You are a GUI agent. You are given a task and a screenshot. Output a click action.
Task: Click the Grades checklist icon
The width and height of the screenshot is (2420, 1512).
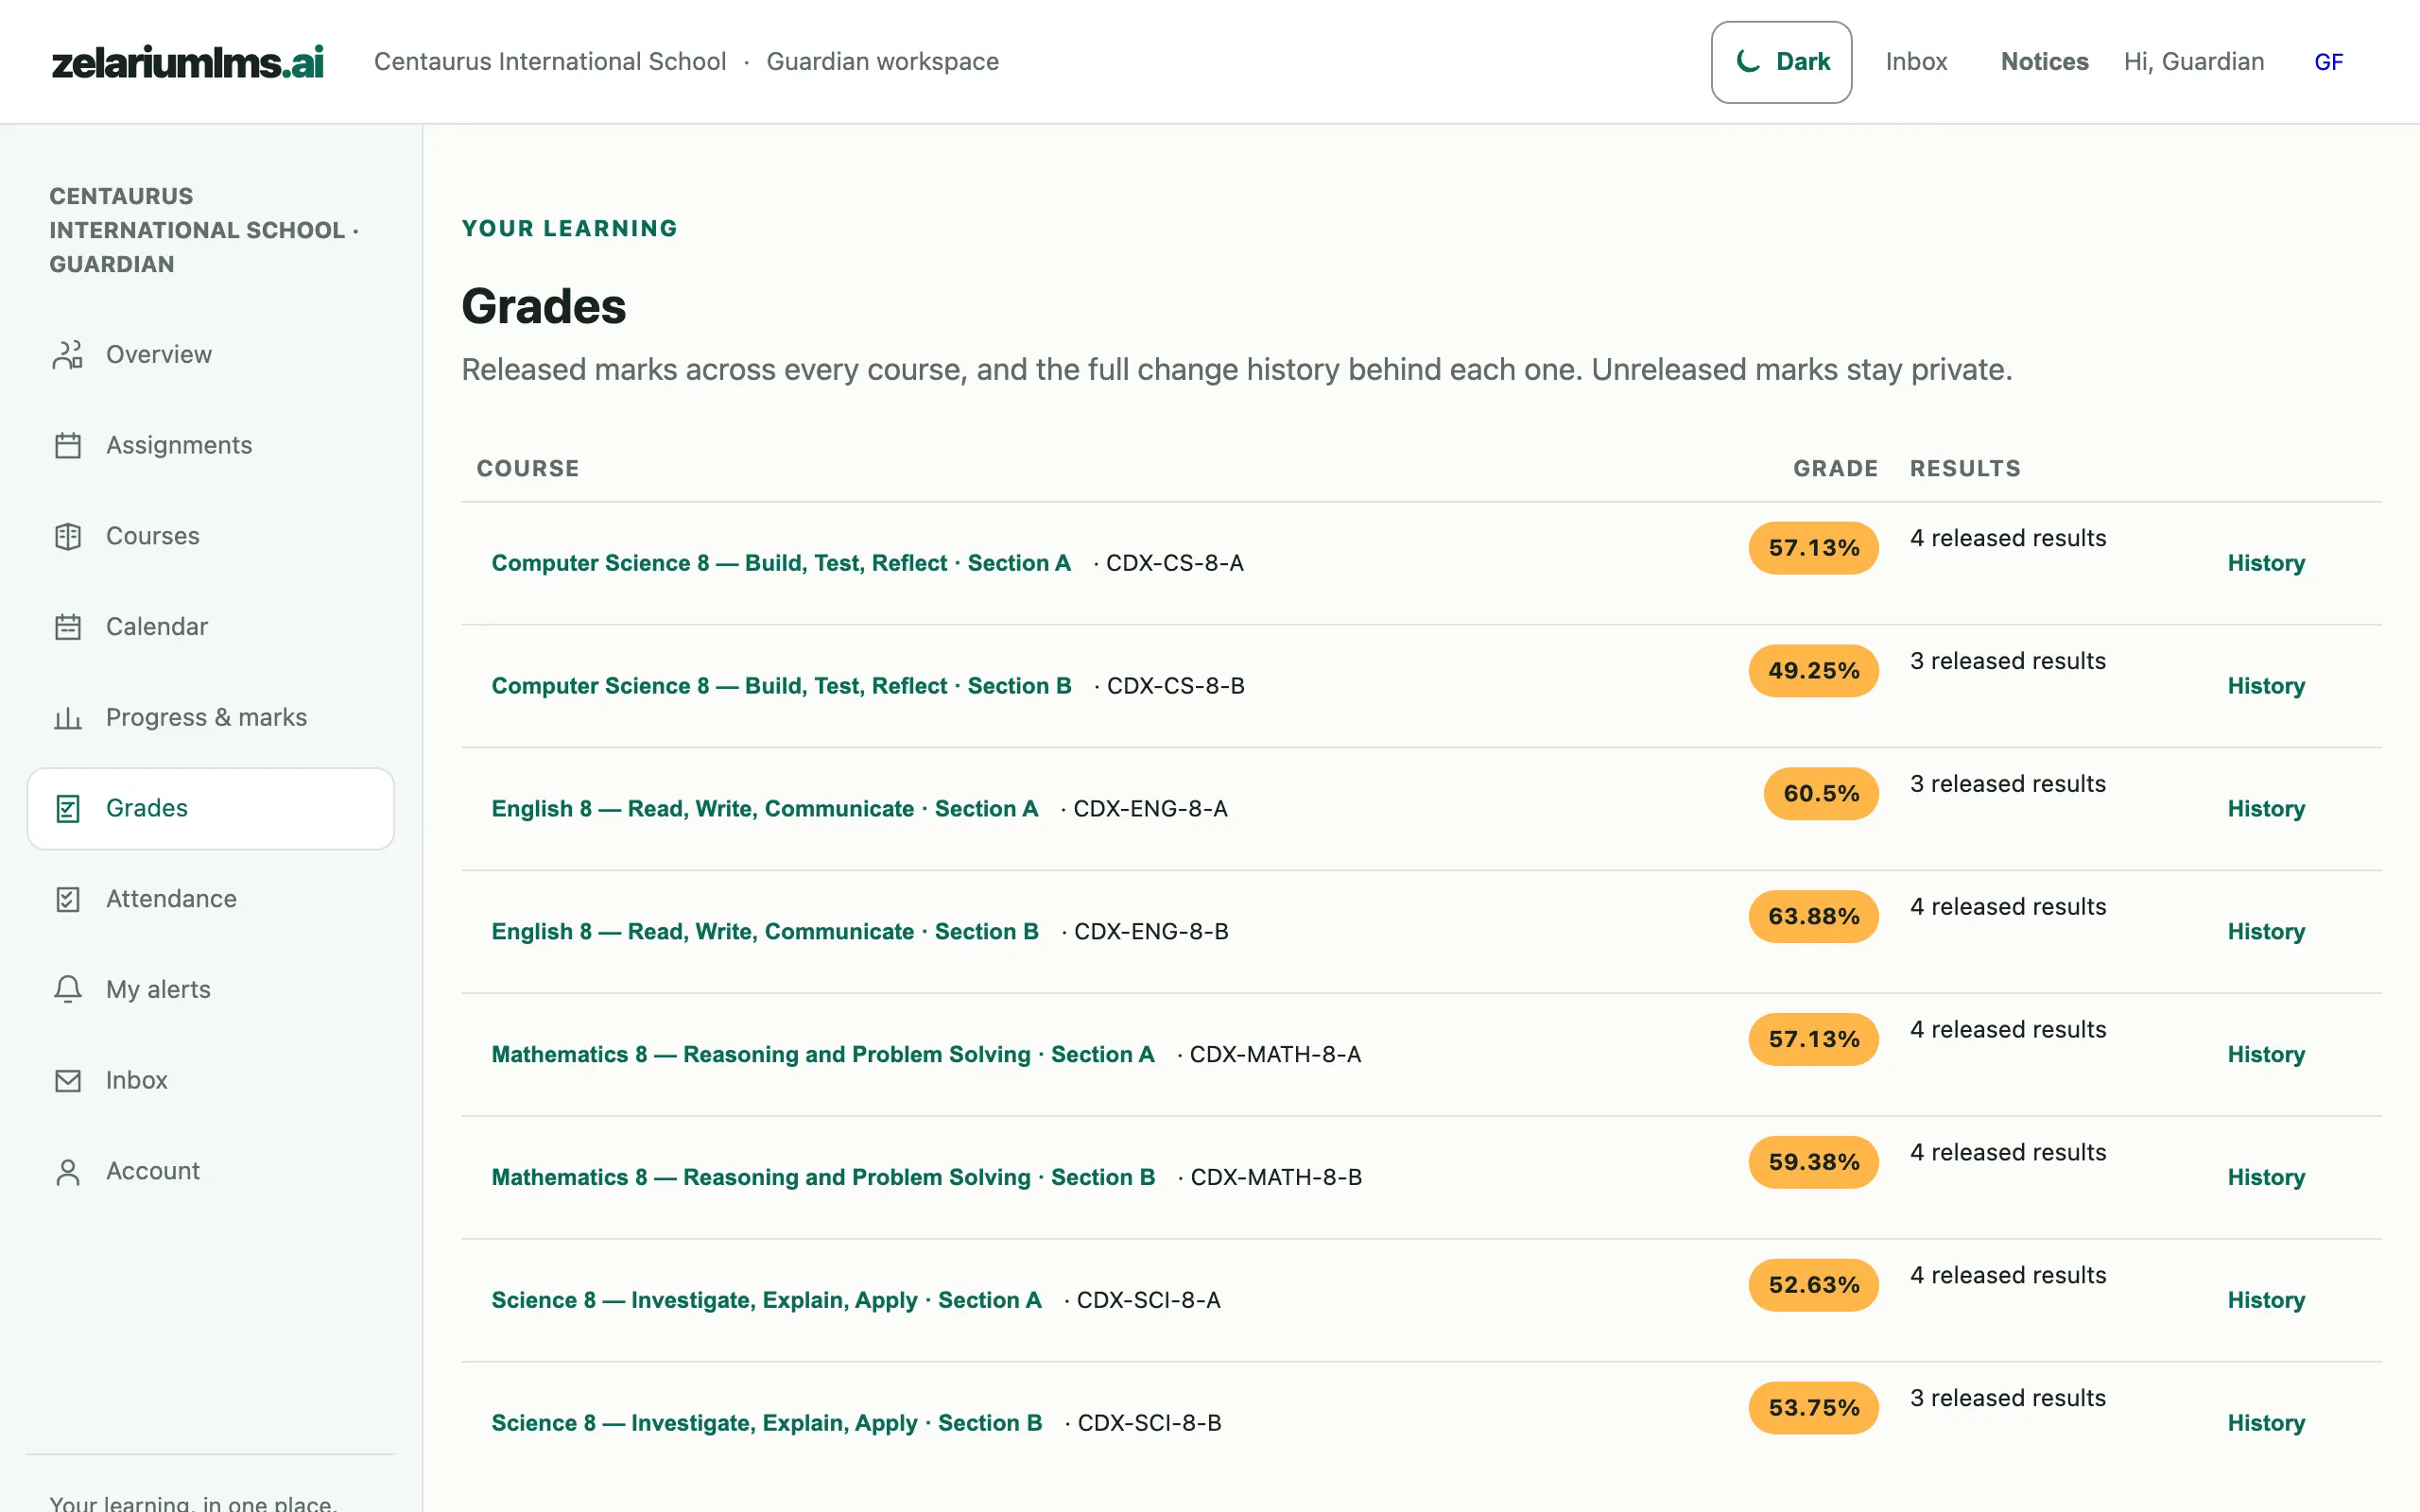coord(67,809)
